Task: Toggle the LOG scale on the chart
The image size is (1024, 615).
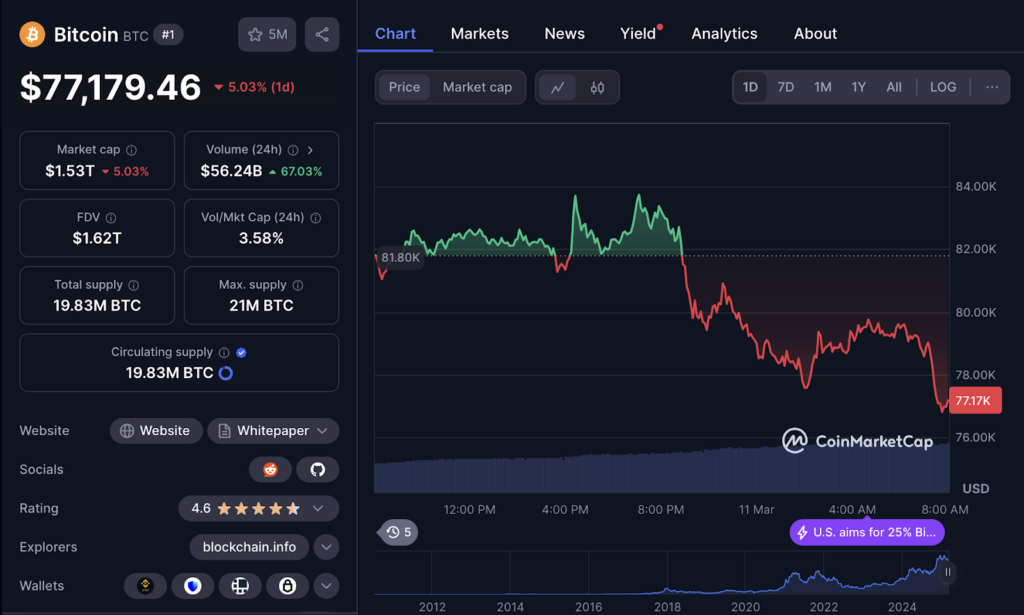Action: (x=942, y=87)
